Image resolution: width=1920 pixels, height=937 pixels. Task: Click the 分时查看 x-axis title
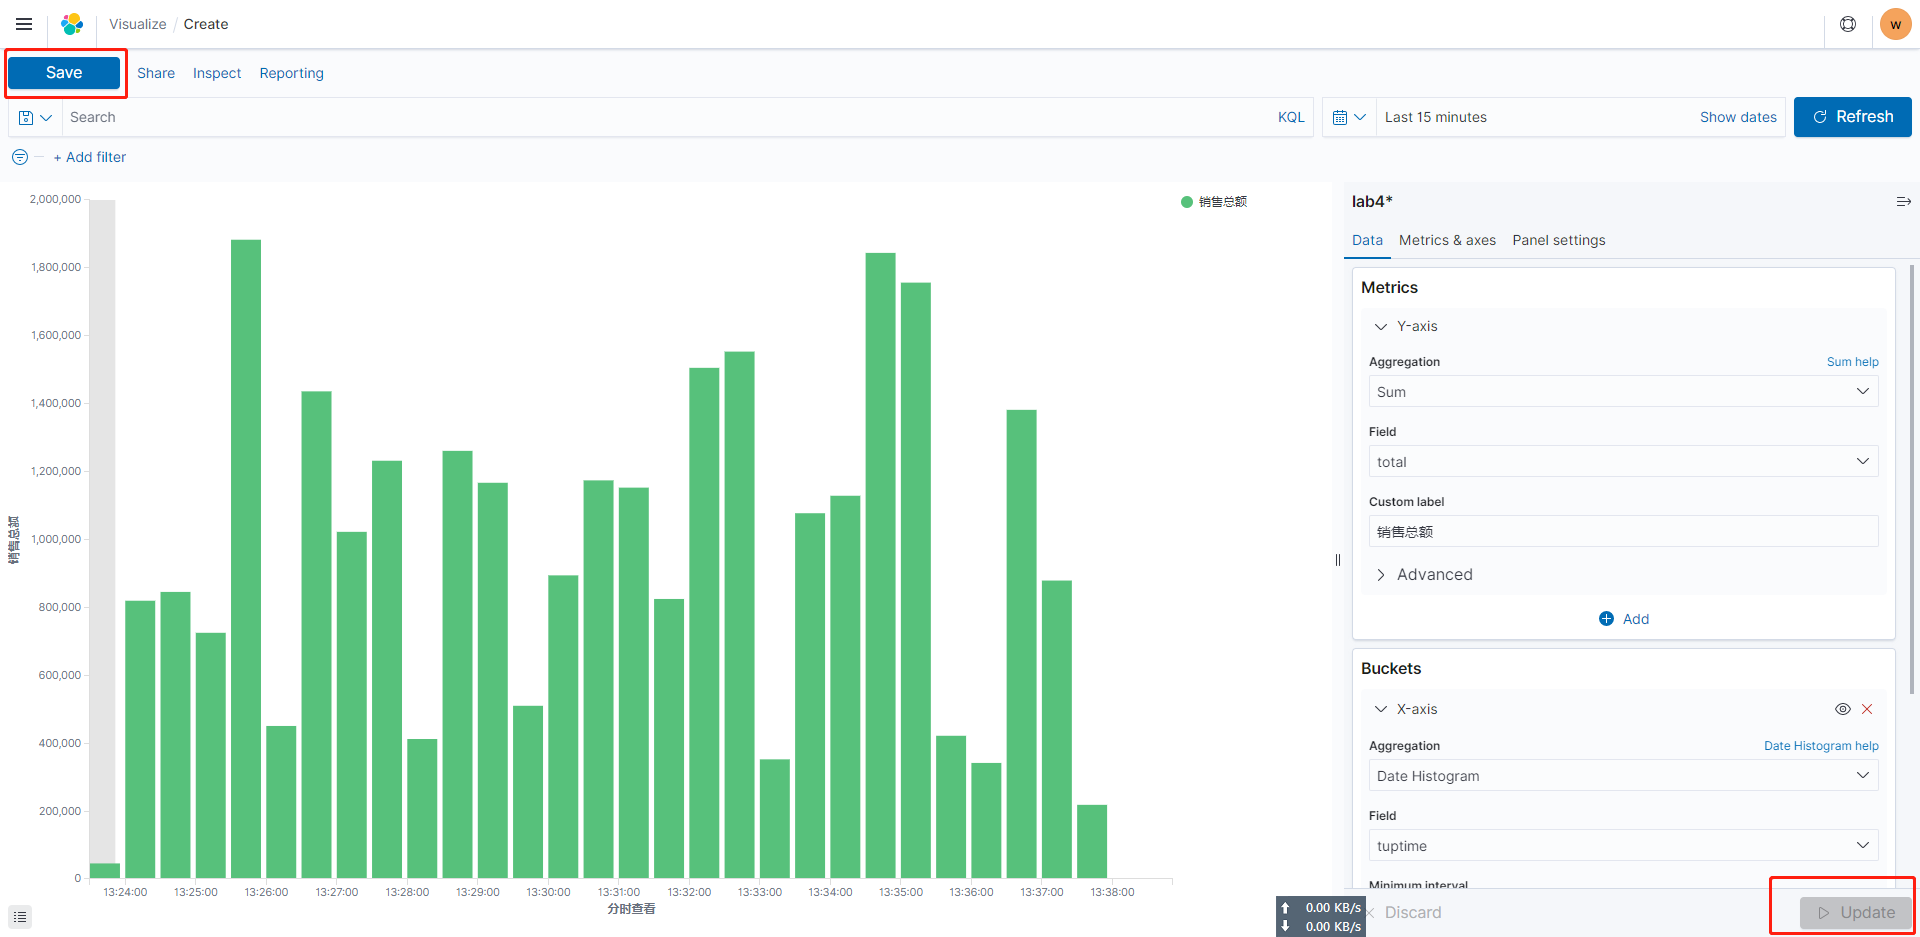pyautogui.click(x=631, y=909)
